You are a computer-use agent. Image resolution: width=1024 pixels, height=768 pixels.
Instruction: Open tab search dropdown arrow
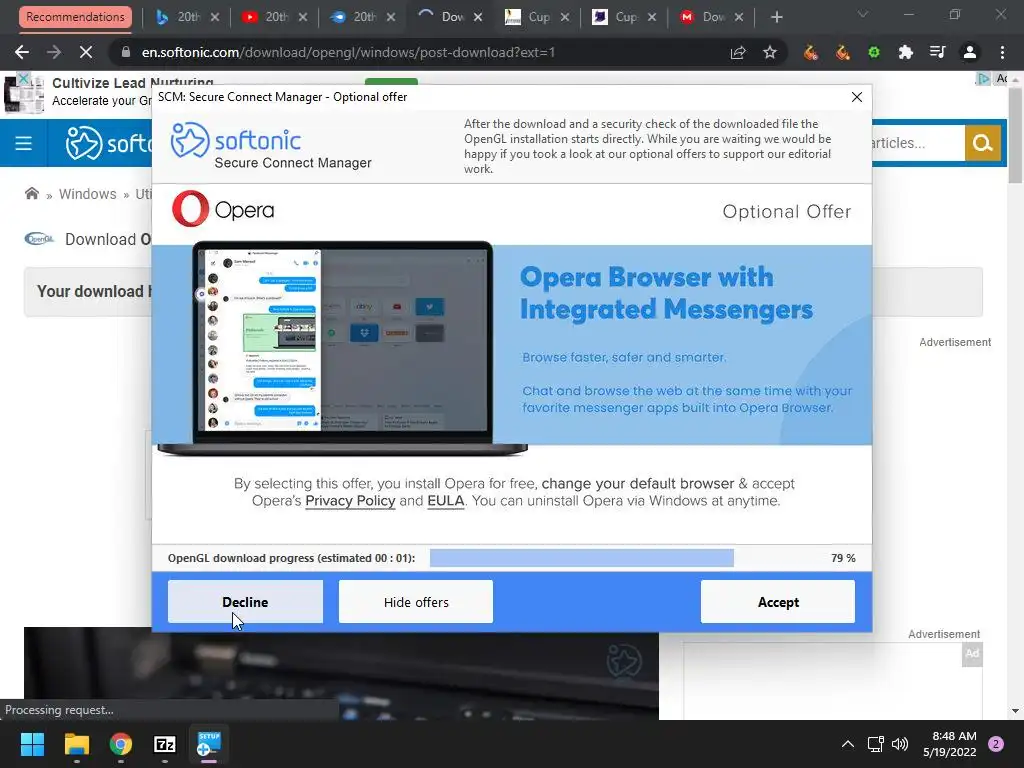click(x=863, y=14)
